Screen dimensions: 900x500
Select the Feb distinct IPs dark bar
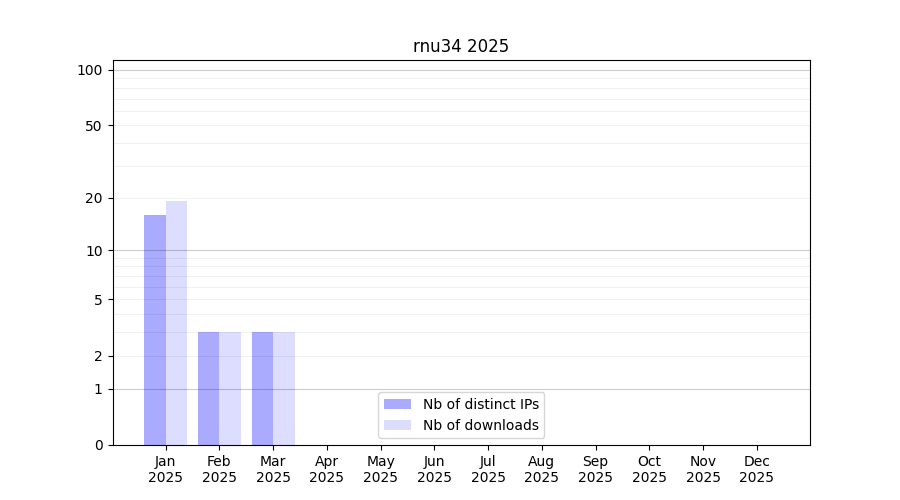point(208,388)
